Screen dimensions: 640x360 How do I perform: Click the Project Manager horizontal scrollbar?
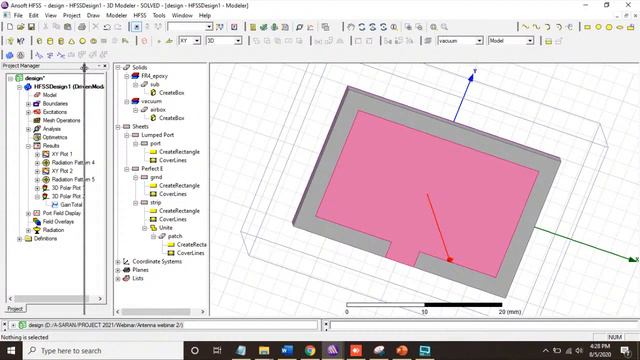pyautogui.click(x=55, y=299)
